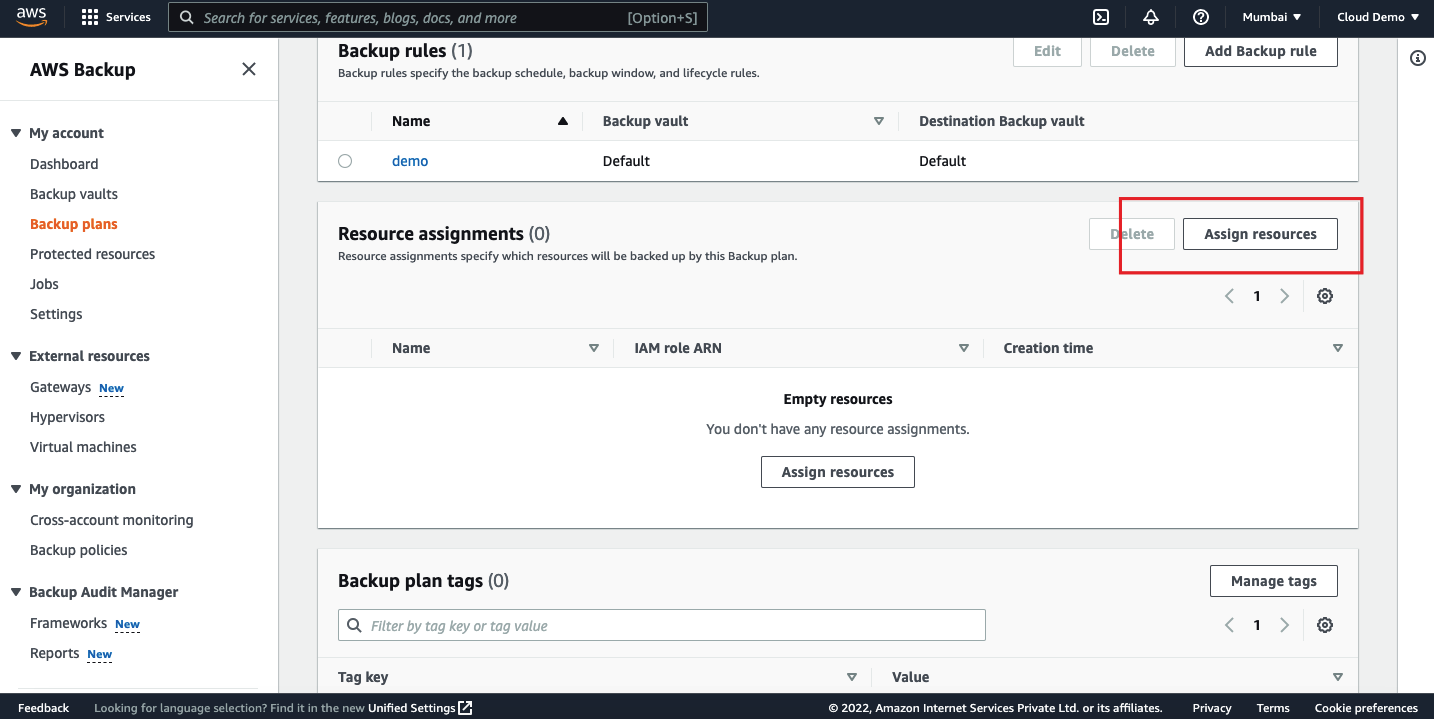
Task: Open Cookie preferences in the footer
Action: (x=1366, y=708)
